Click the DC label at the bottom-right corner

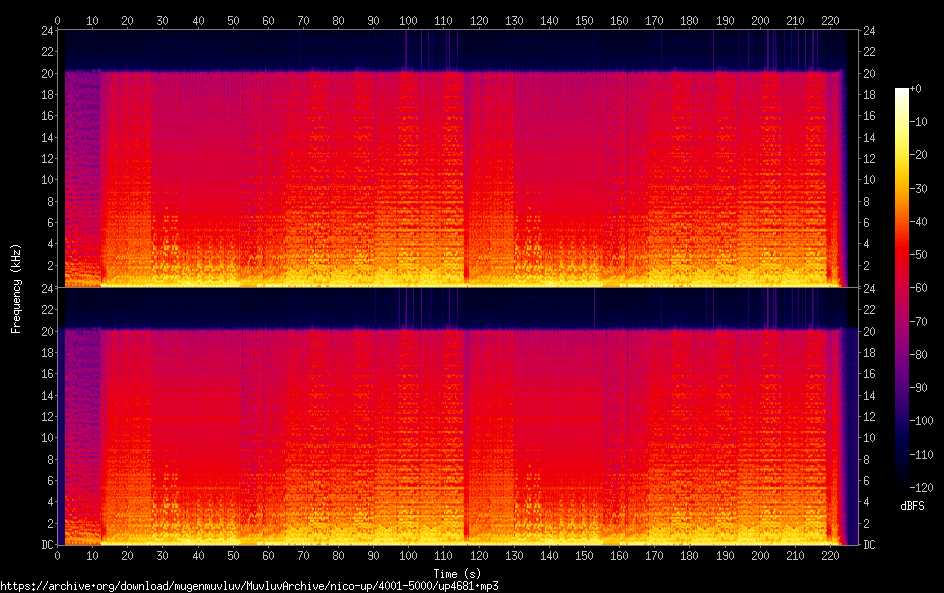[869, 545]
